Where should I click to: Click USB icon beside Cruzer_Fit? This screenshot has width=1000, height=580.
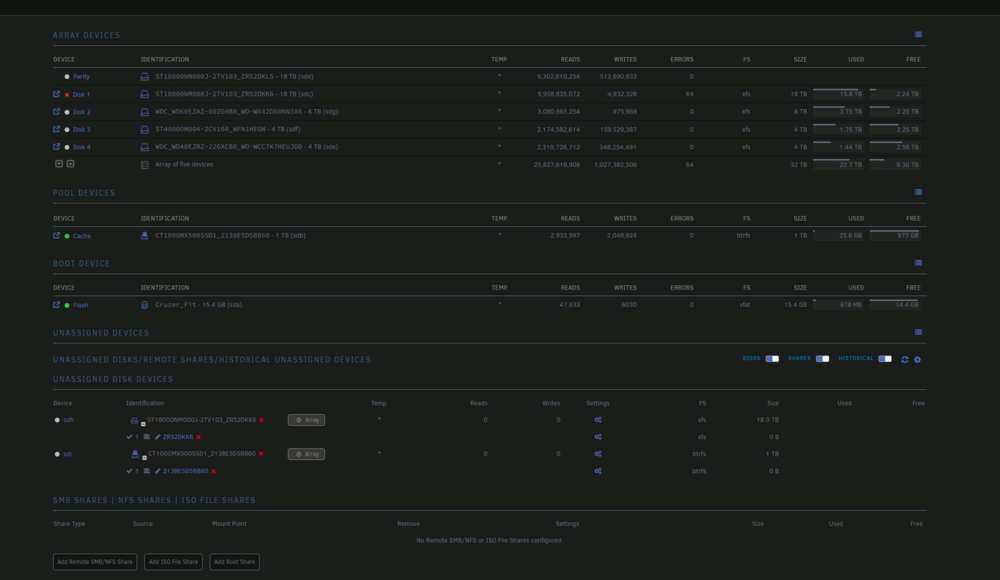145,305
